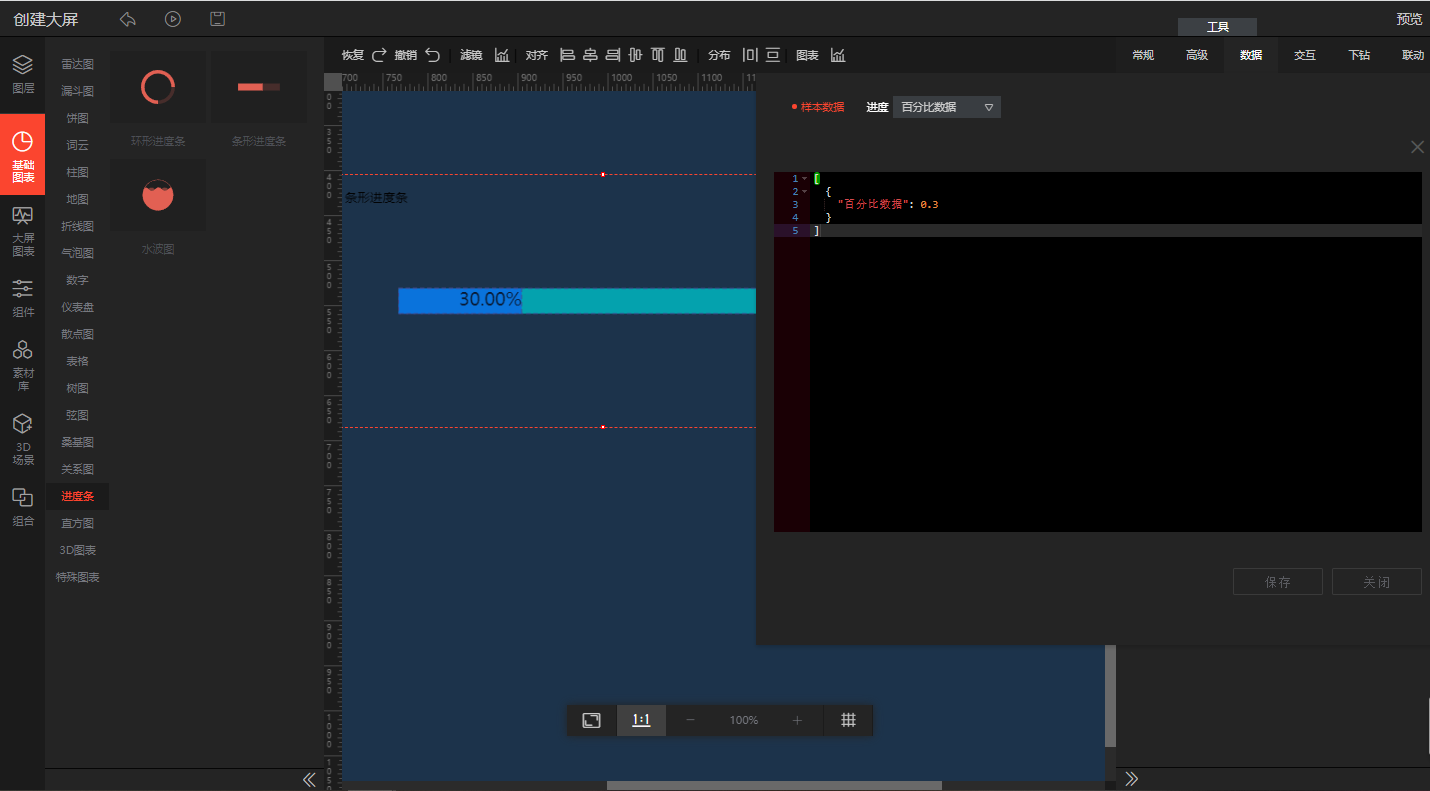
Task: Click the 100% zoom level text
Action: pyautogui.click(x=744, y=720)
